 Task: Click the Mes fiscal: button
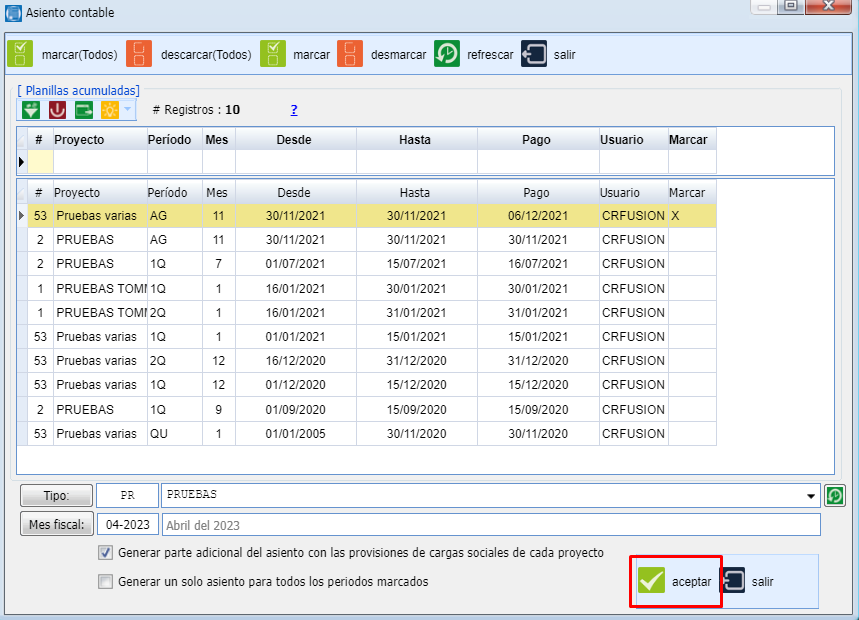[x=56, y=525]
